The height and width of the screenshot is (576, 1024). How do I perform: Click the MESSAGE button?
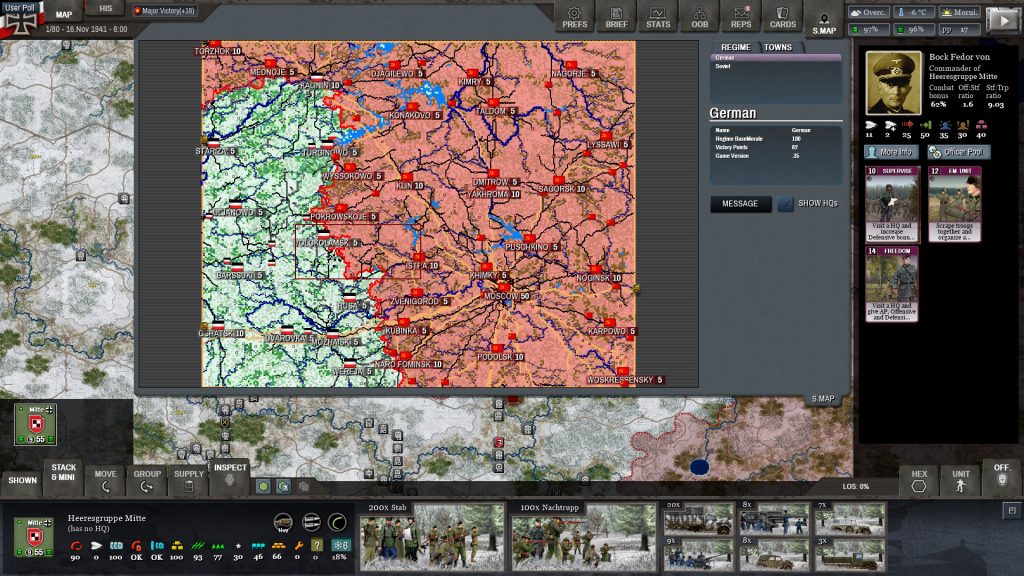(740, 204)
